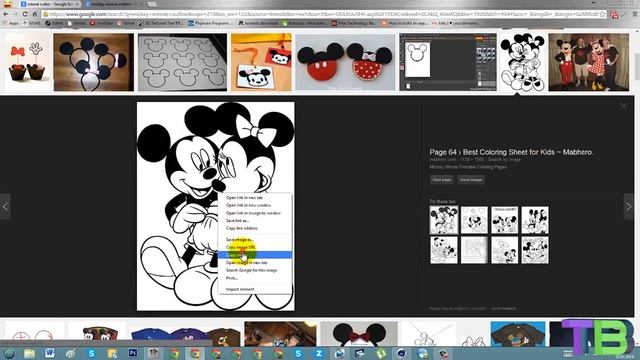
Task: Click the Home icon in the toolbar
Action: 35,14
